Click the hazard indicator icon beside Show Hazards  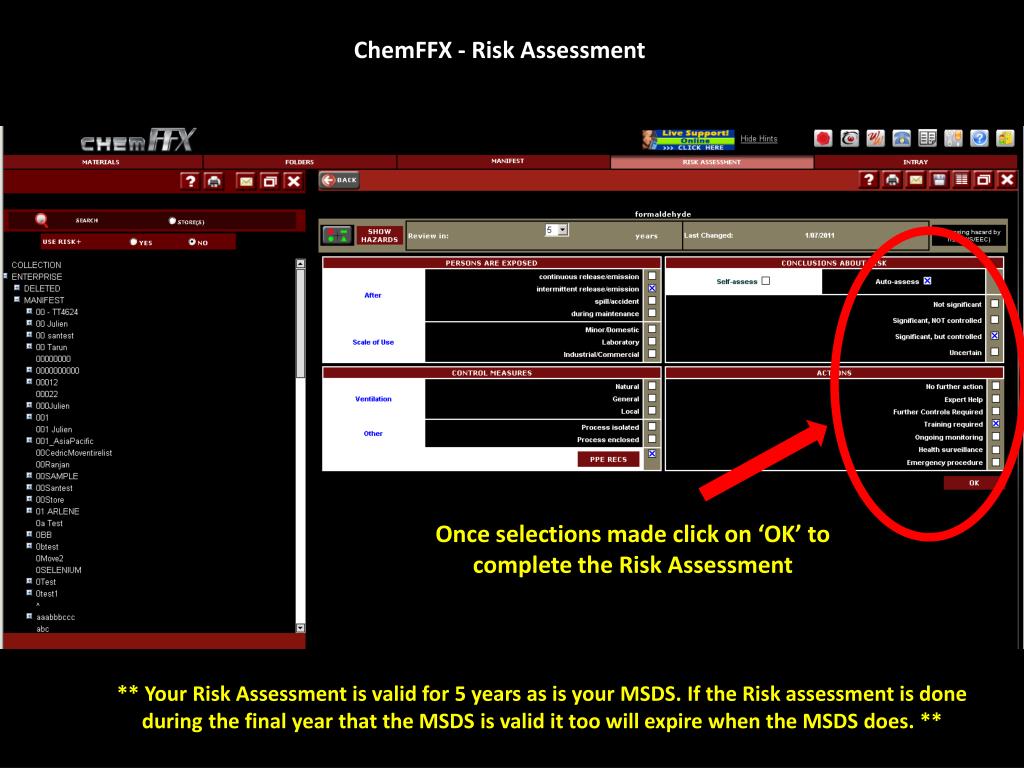337,235
